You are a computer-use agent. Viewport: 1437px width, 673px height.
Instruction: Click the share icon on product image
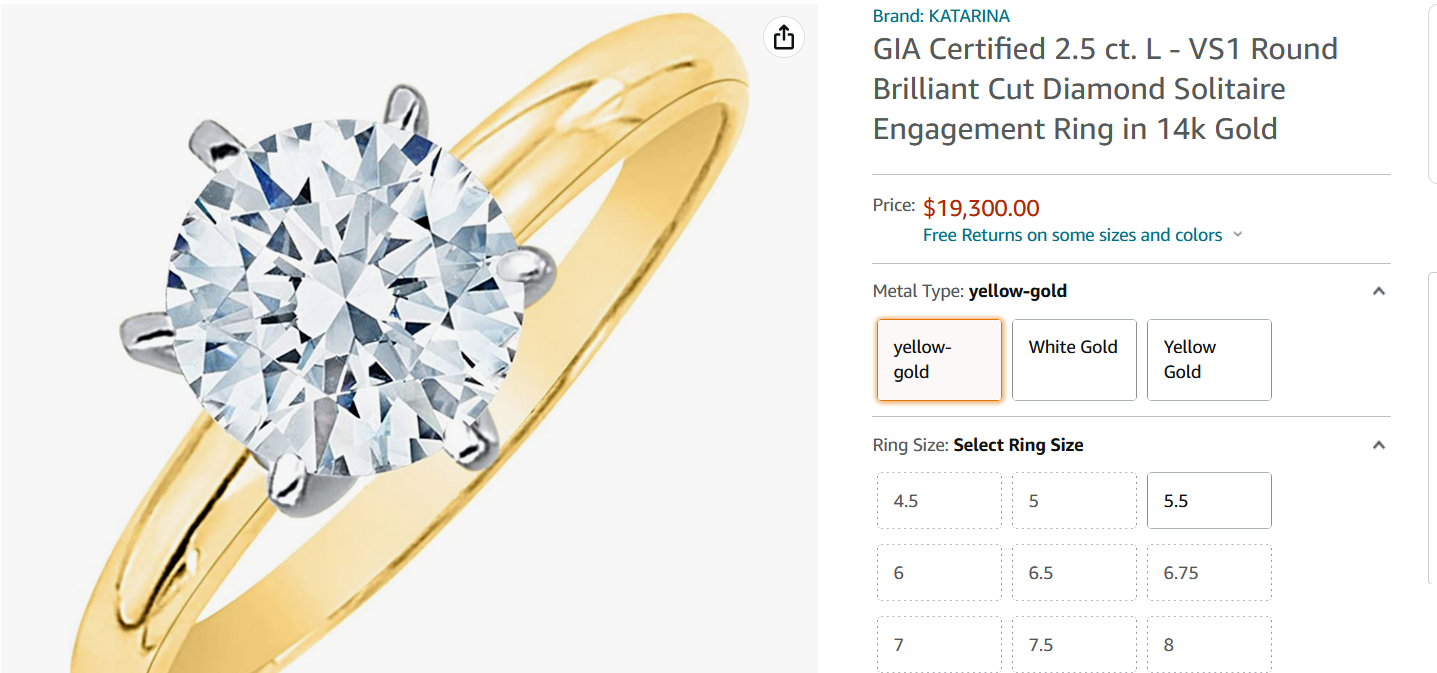[x=784, y=38]
